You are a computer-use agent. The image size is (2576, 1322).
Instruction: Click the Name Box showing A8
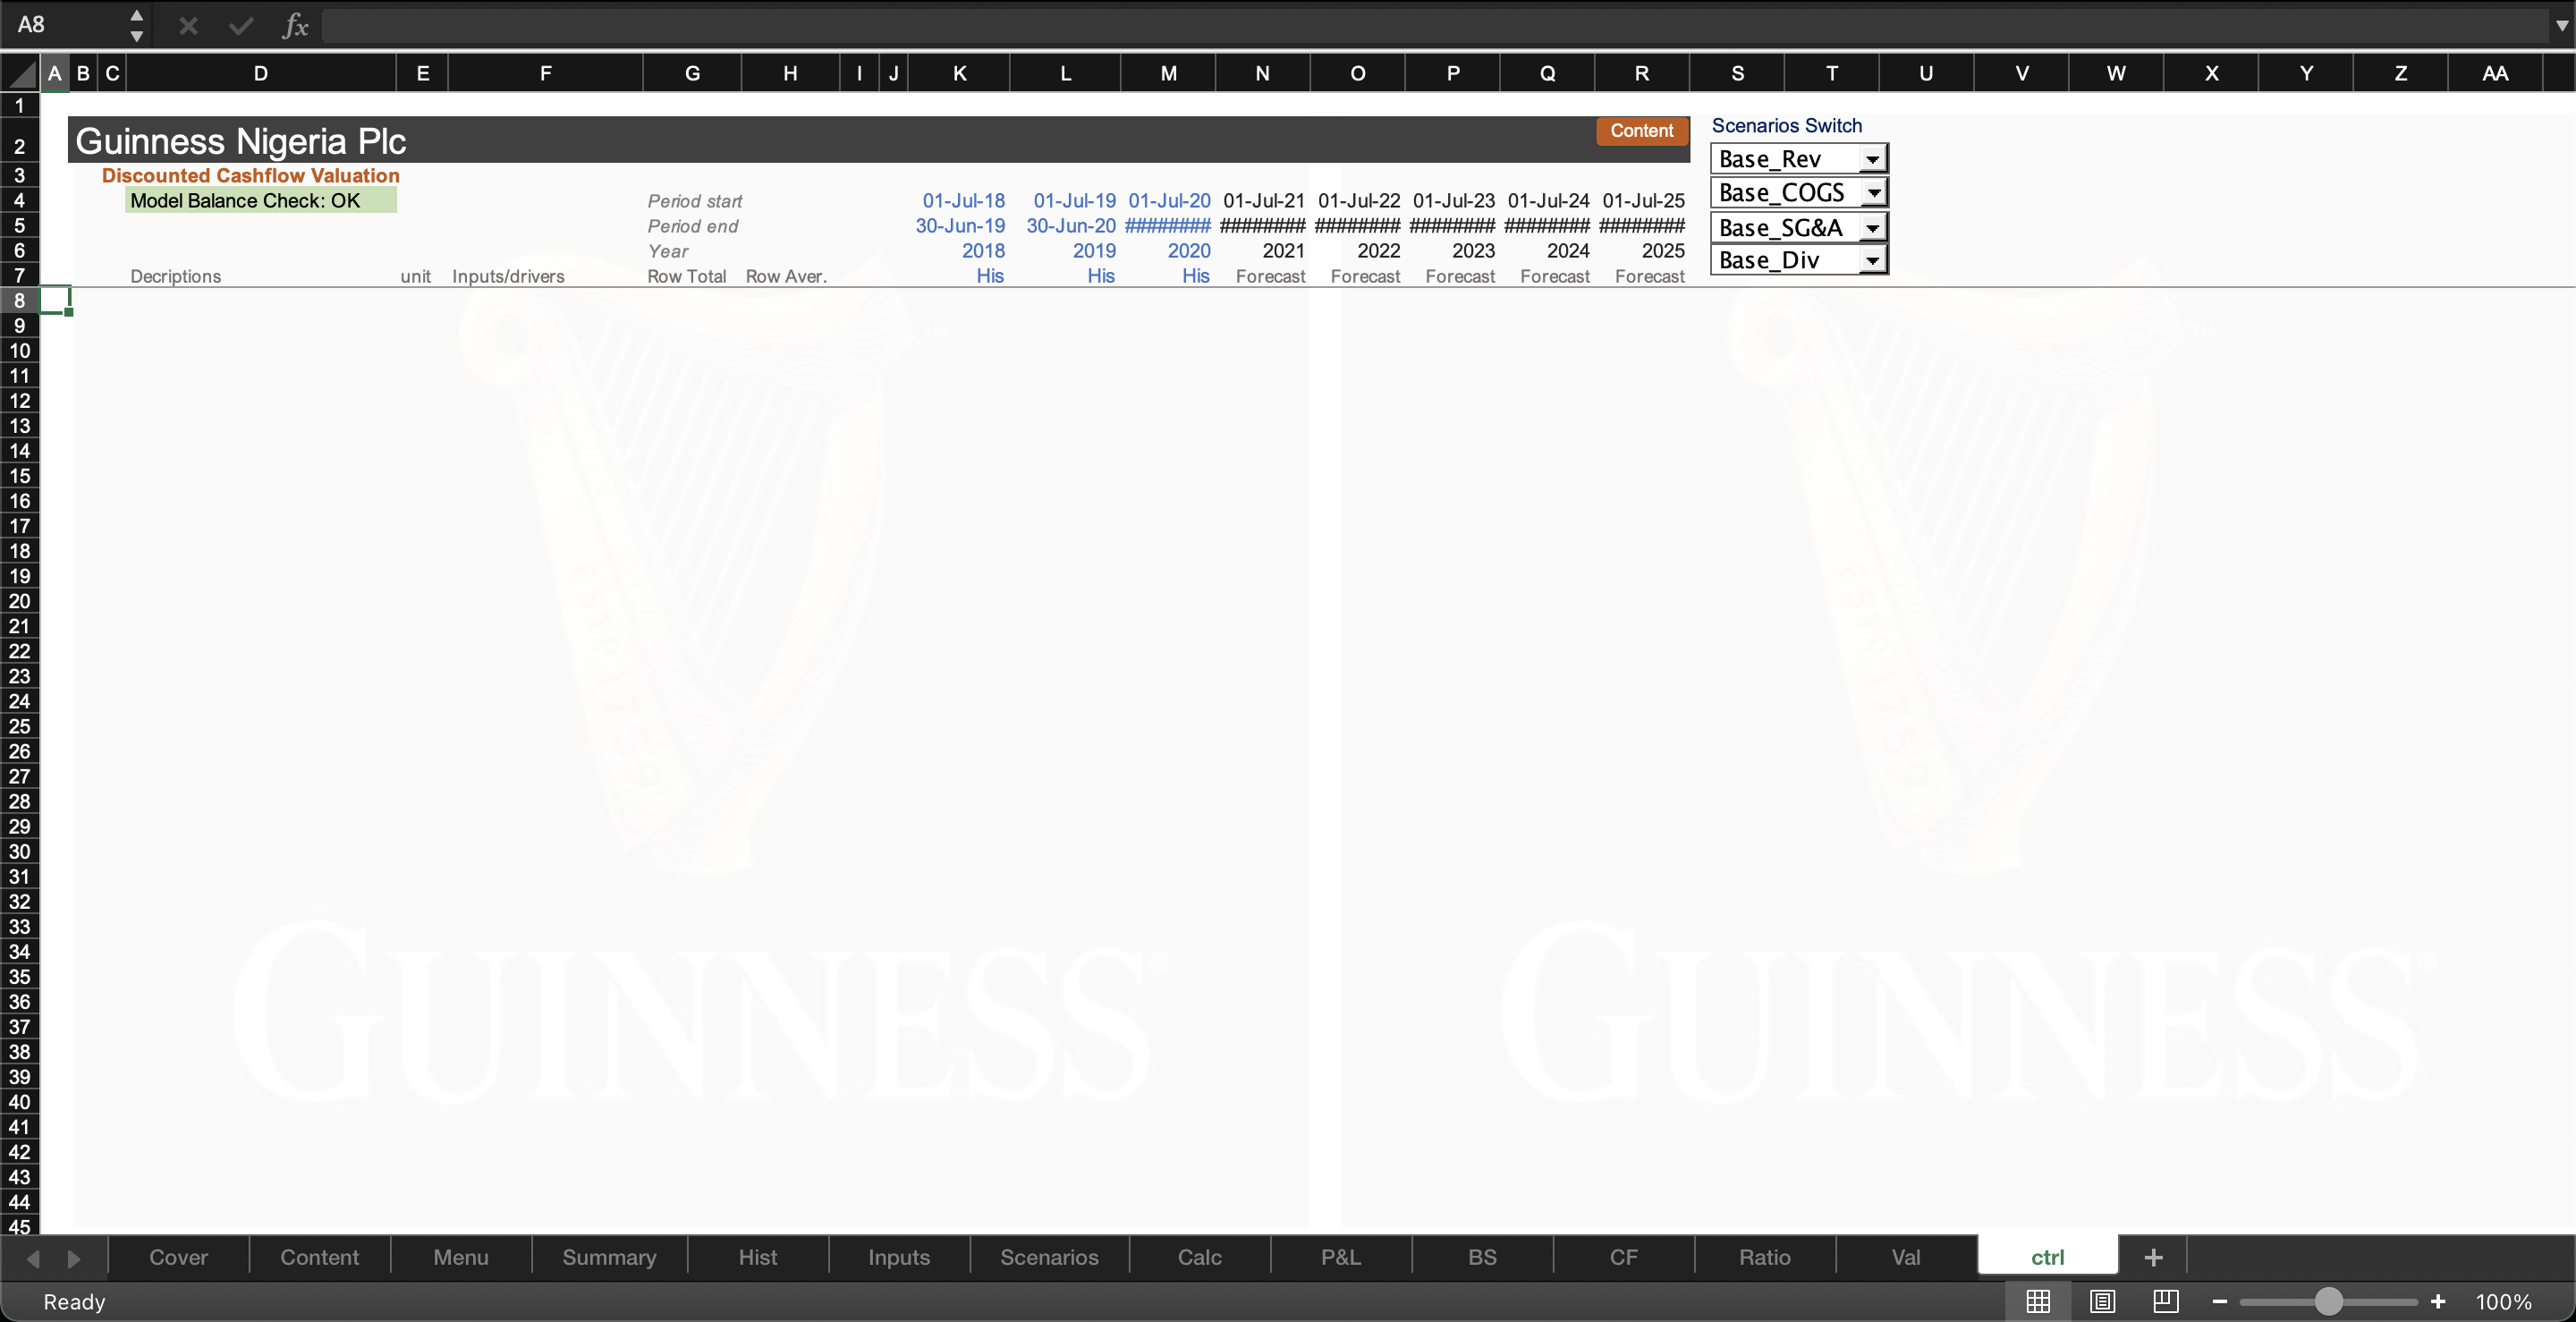pos(65,25)
